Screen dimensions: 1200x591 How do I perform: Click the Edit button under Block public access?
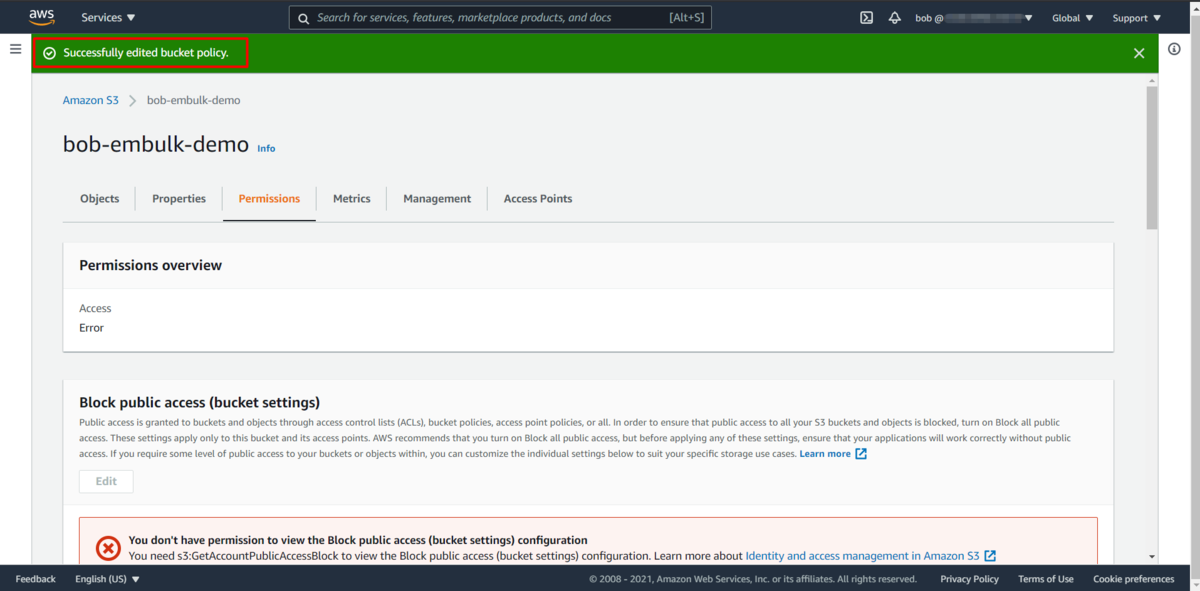(106, 481)
